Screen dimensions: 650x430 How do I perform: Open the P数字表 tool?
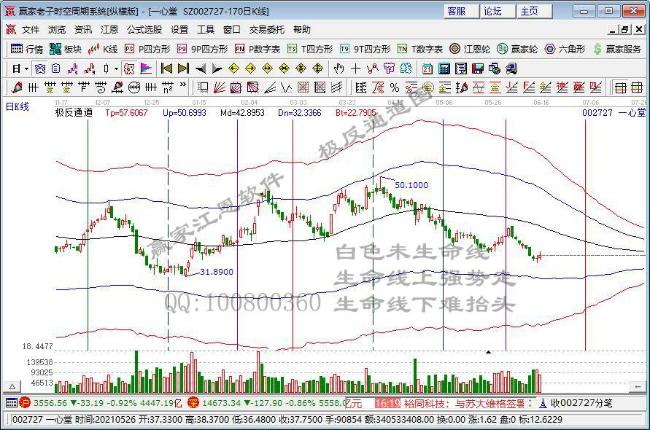(x=257, y=49)
